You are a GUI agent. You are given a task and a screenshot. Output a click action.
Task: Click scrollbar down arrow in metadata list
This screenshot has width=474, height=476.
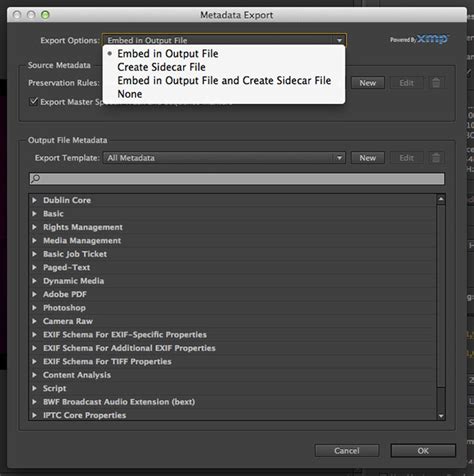pyautogui.click(x=441, y=416)
